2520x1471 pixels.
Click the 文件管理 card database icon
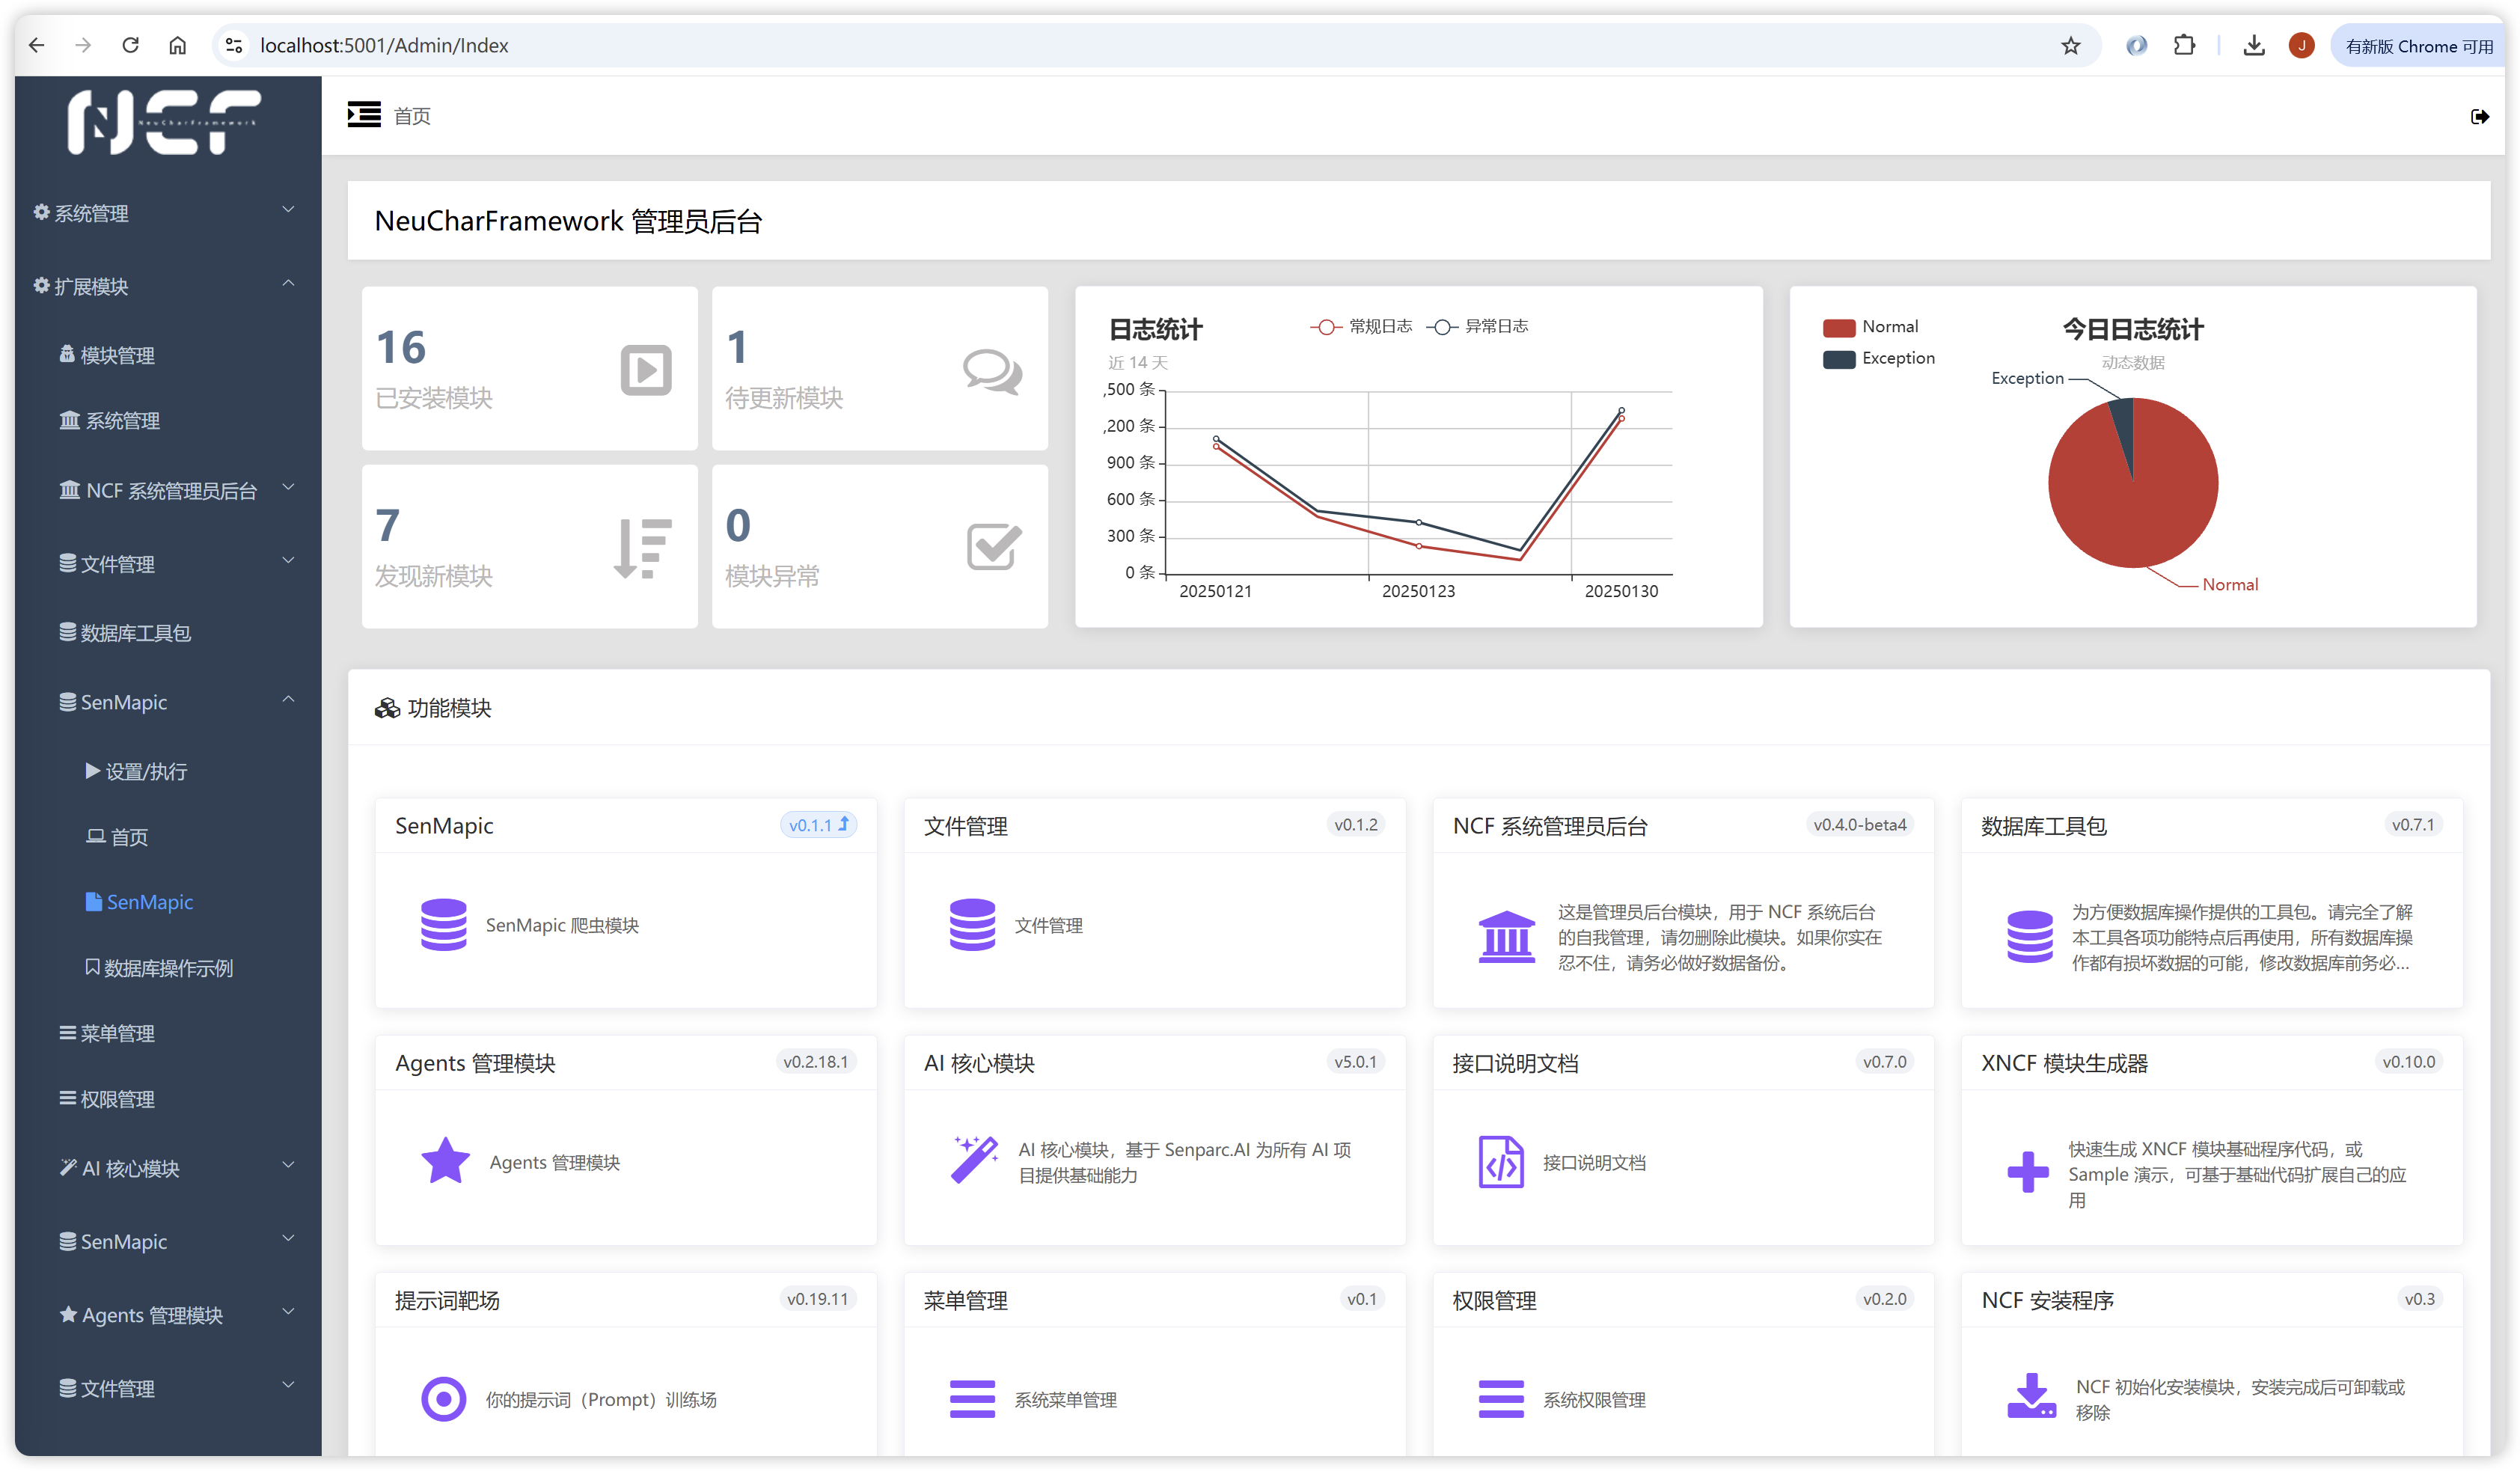tap(972, 924)
